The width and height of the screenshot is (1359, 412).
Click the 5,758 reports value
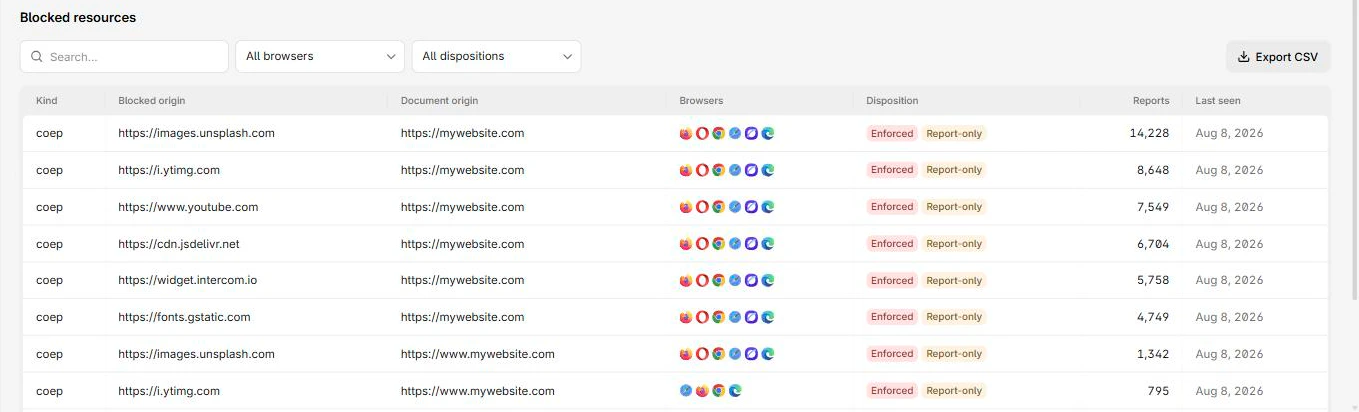(1153, 281)
